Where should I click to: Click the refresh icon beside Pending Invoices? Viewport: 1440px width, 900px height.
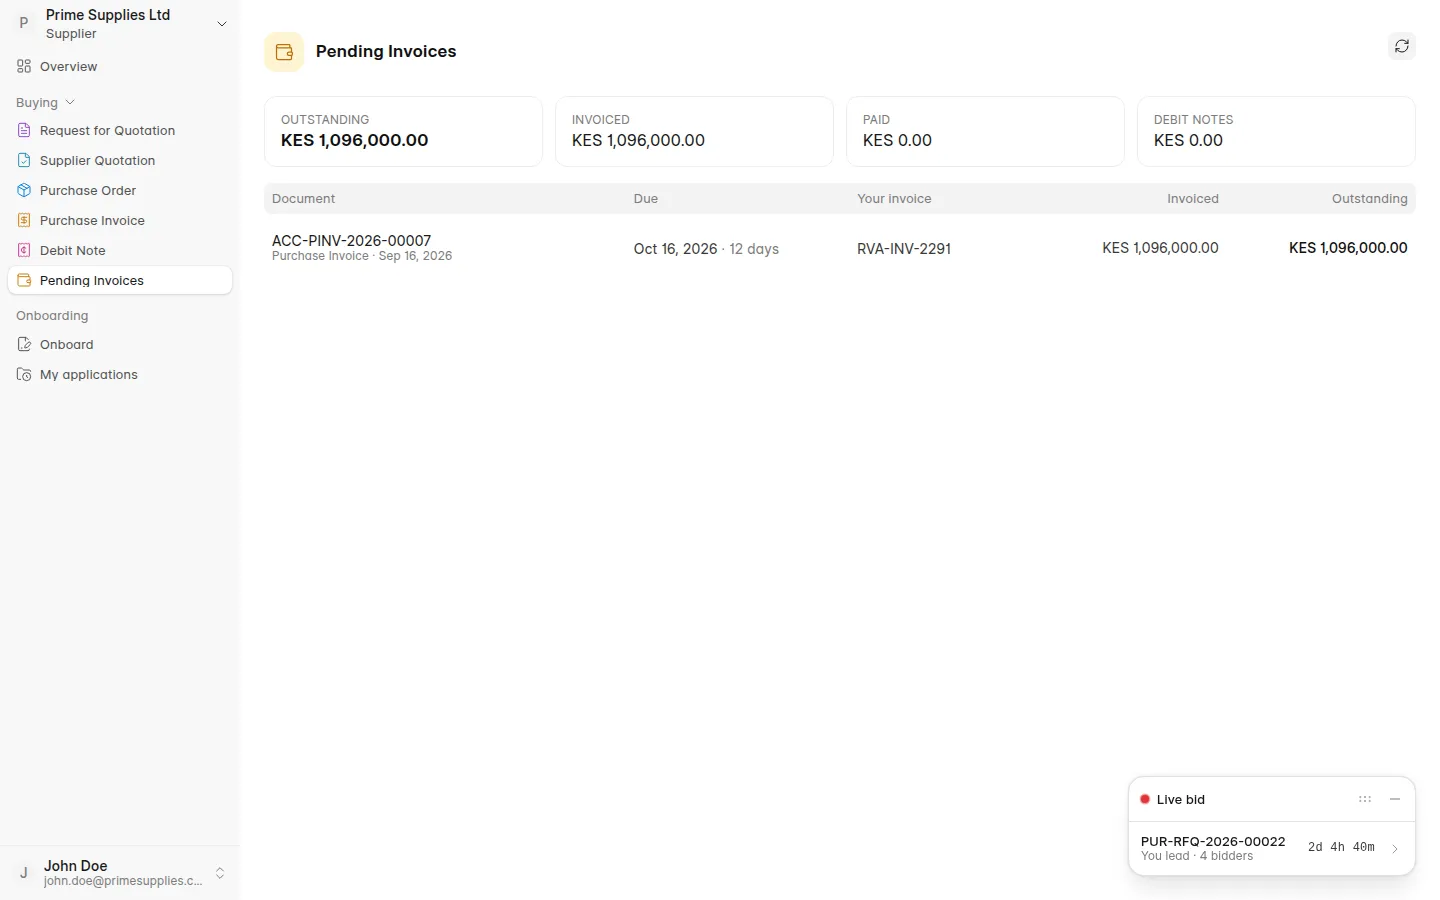[1402, 46]
